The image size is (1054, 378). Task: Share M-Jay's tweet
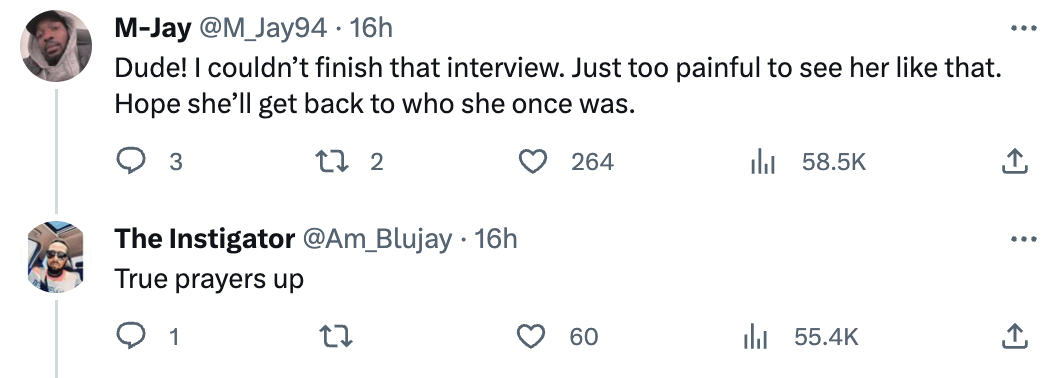coord(1014,161)
